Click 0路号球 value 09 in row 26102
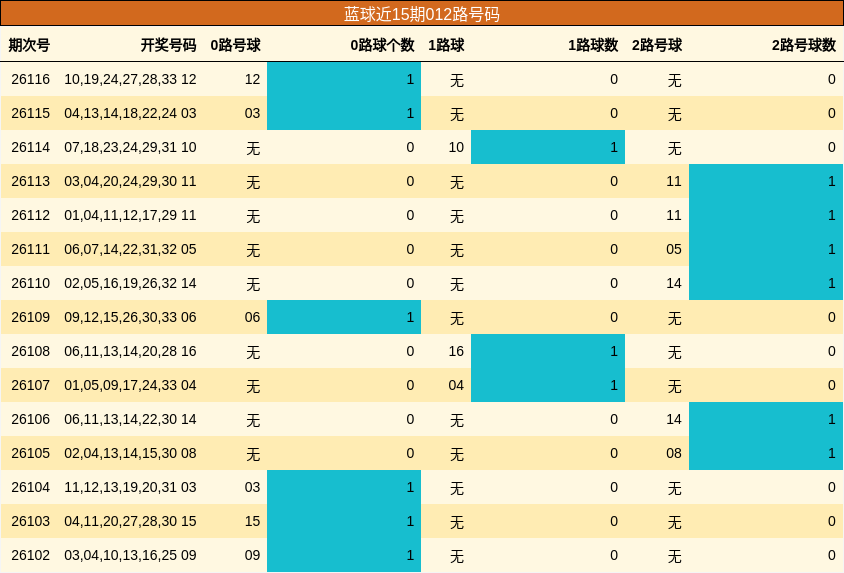844x573 pixels. [252, 555]
